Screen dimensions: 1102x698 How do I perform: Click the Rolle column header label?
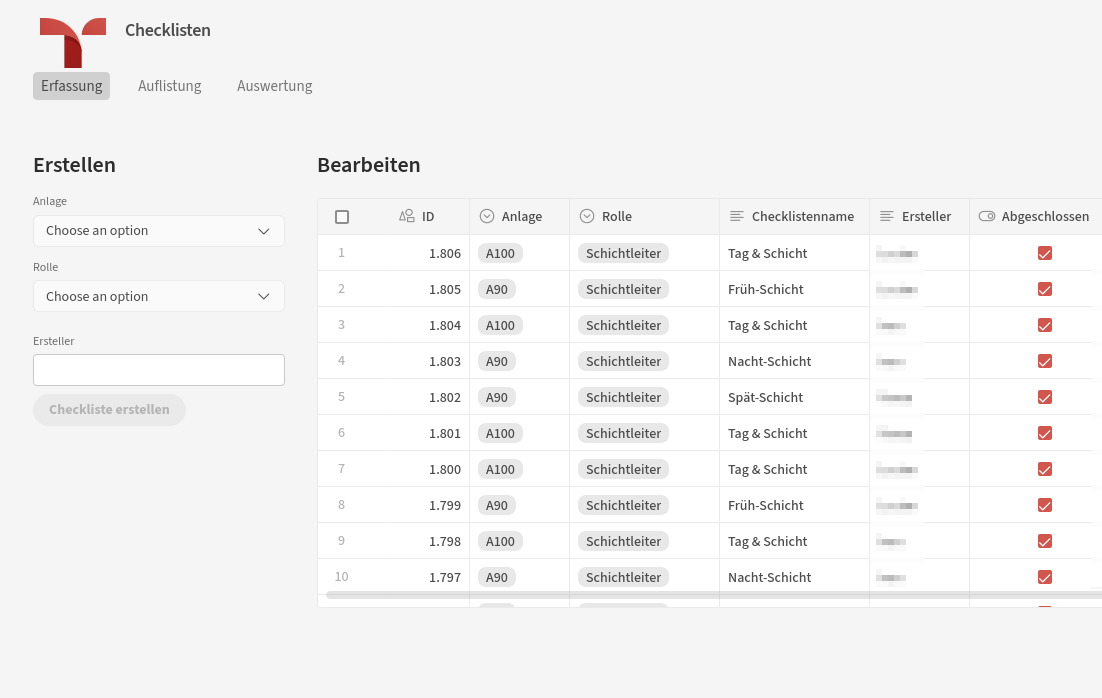click(x=616, y=216)
